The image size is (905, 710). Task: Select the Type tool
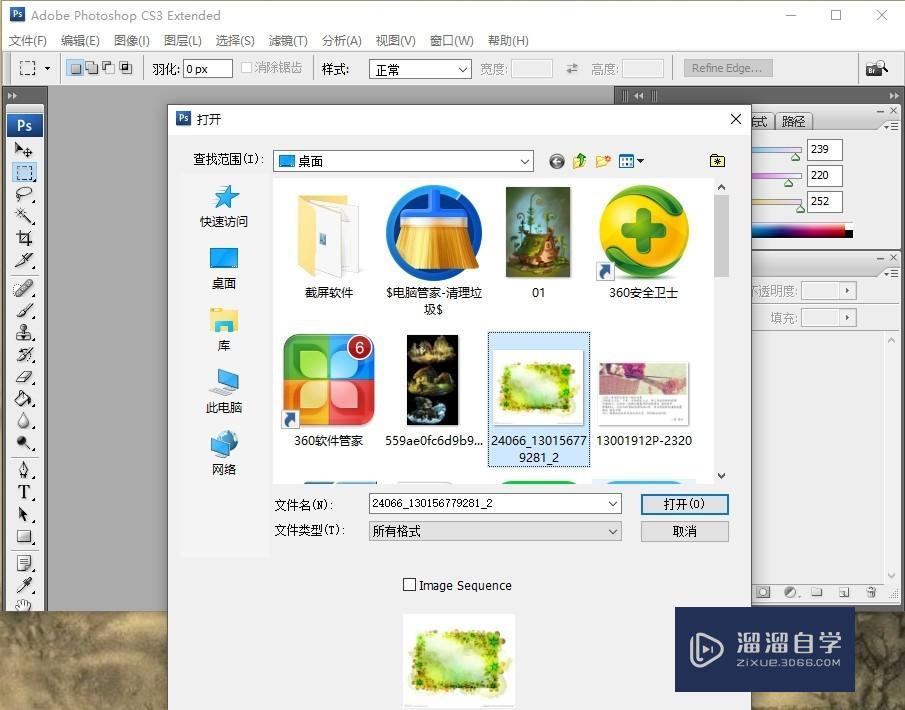[x=22, y=490]
